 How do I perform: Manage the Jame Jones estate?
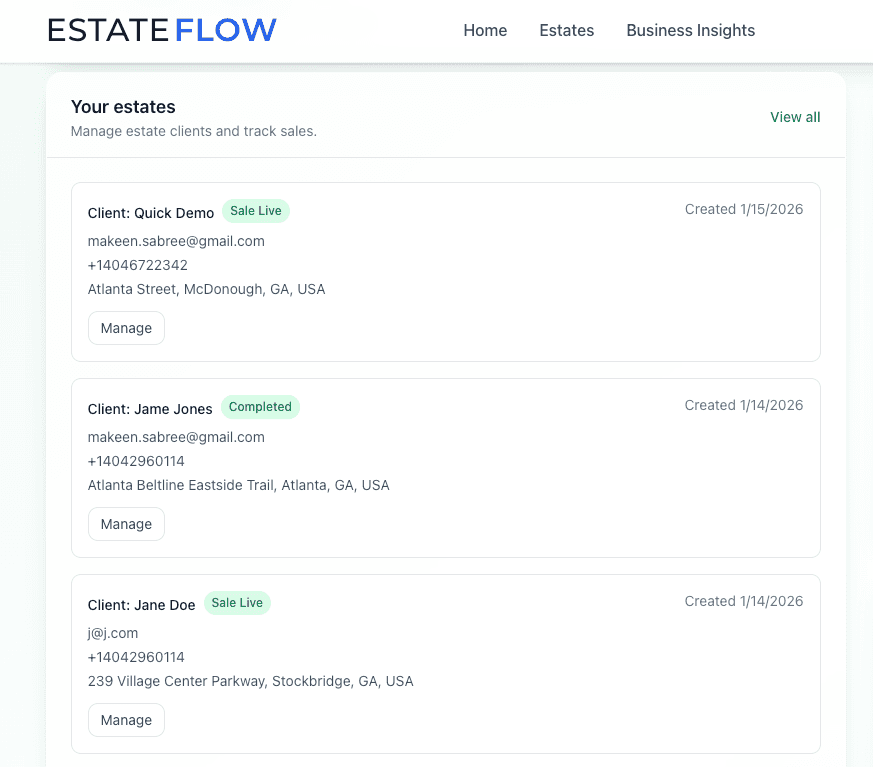[x=126, y=523]
